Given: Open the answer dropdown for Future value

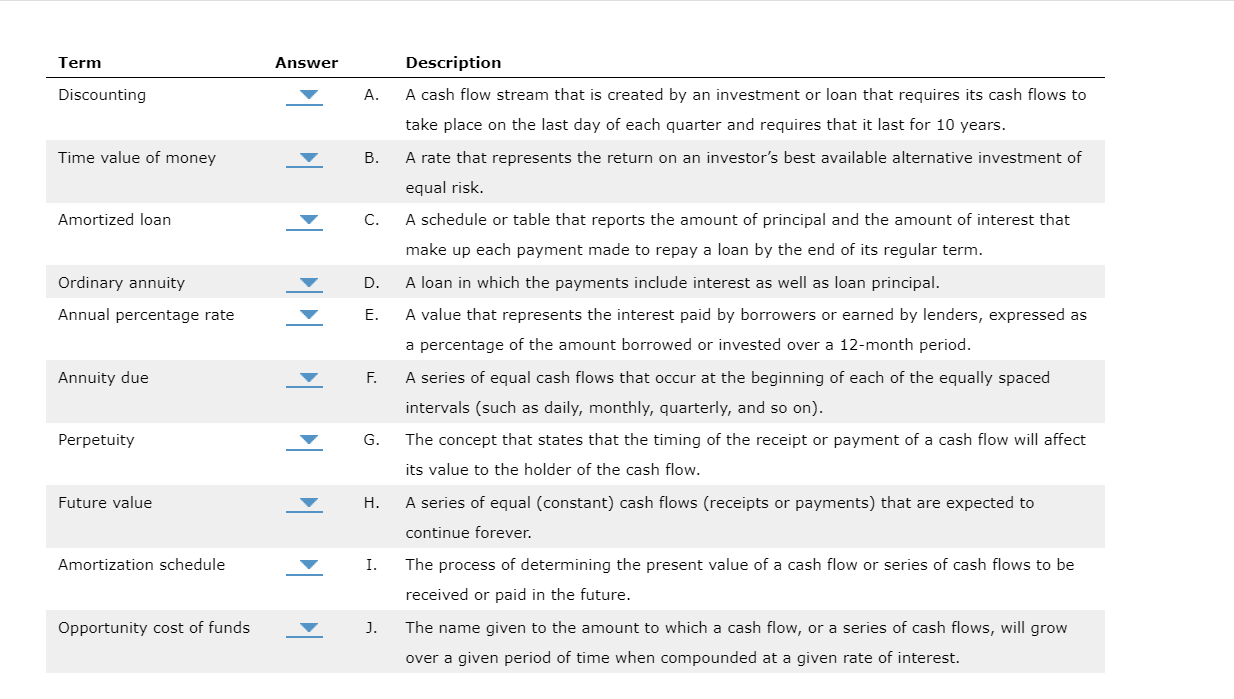Looking at the screenshot, I should click(305, 504).
